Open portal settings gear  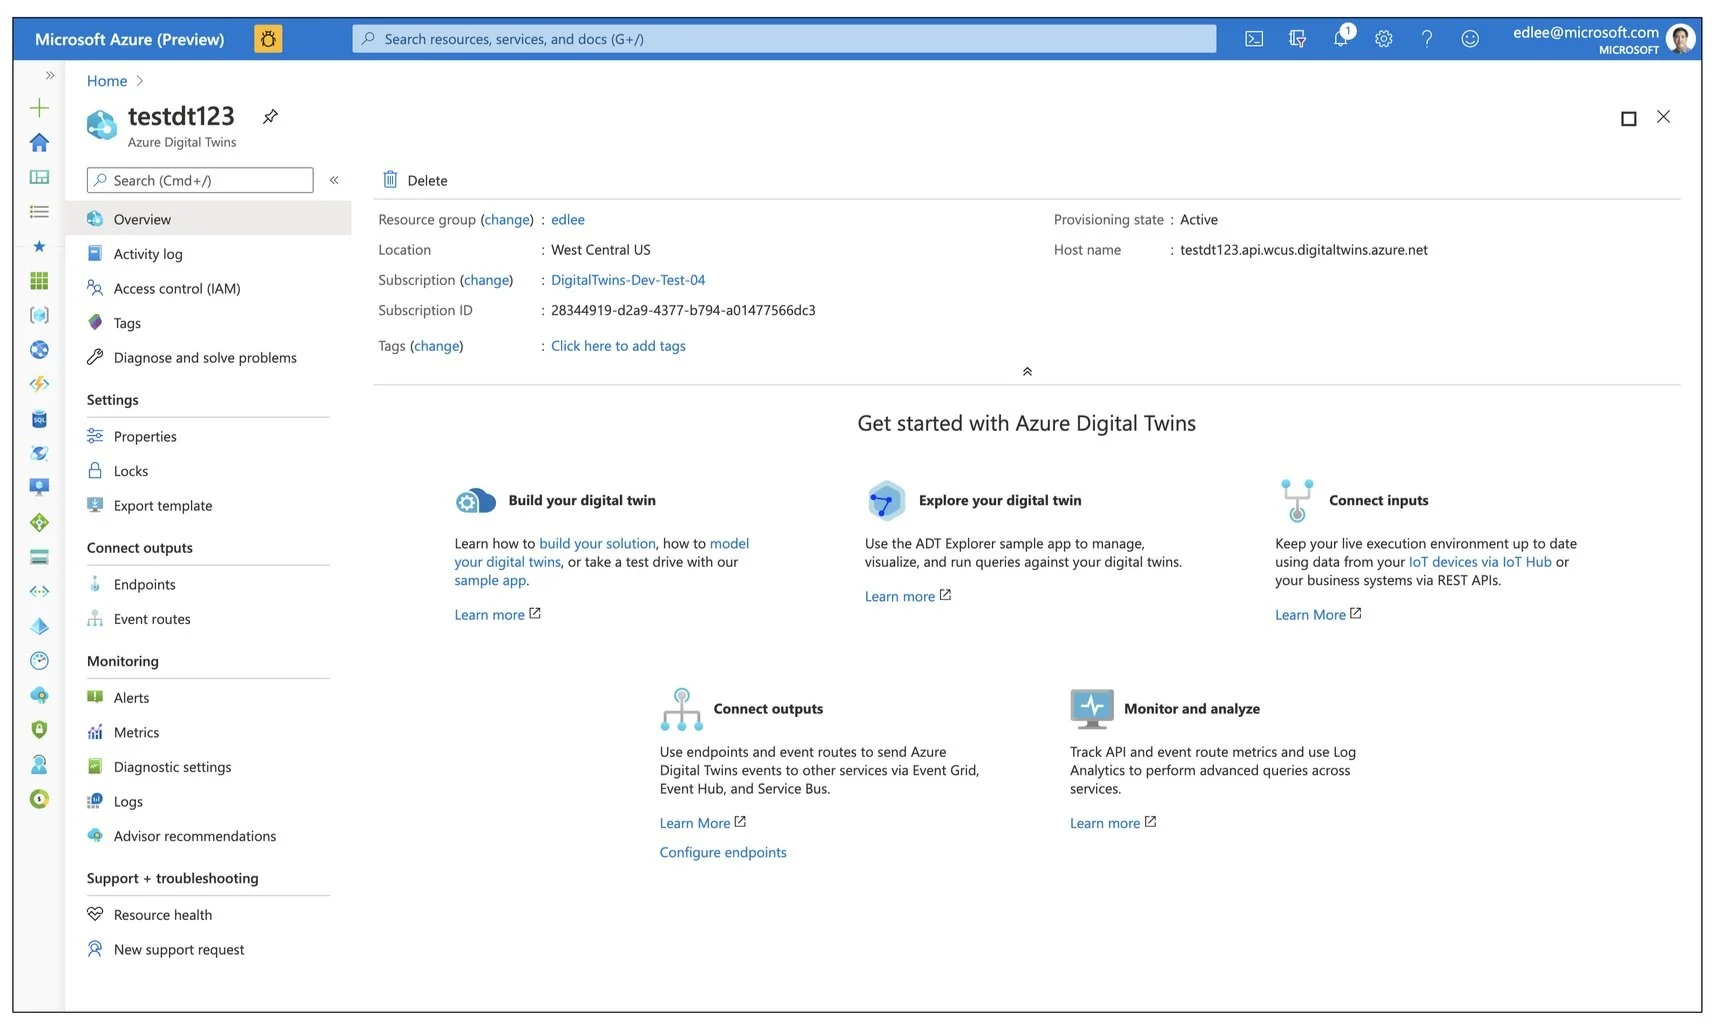(1384, 39)
